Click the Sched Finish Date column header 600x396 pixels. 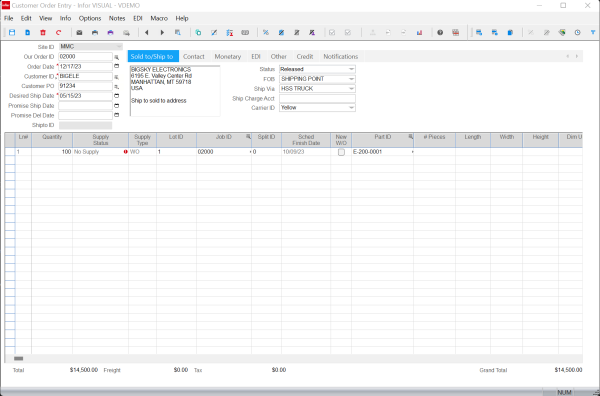[x=306, y=140]
